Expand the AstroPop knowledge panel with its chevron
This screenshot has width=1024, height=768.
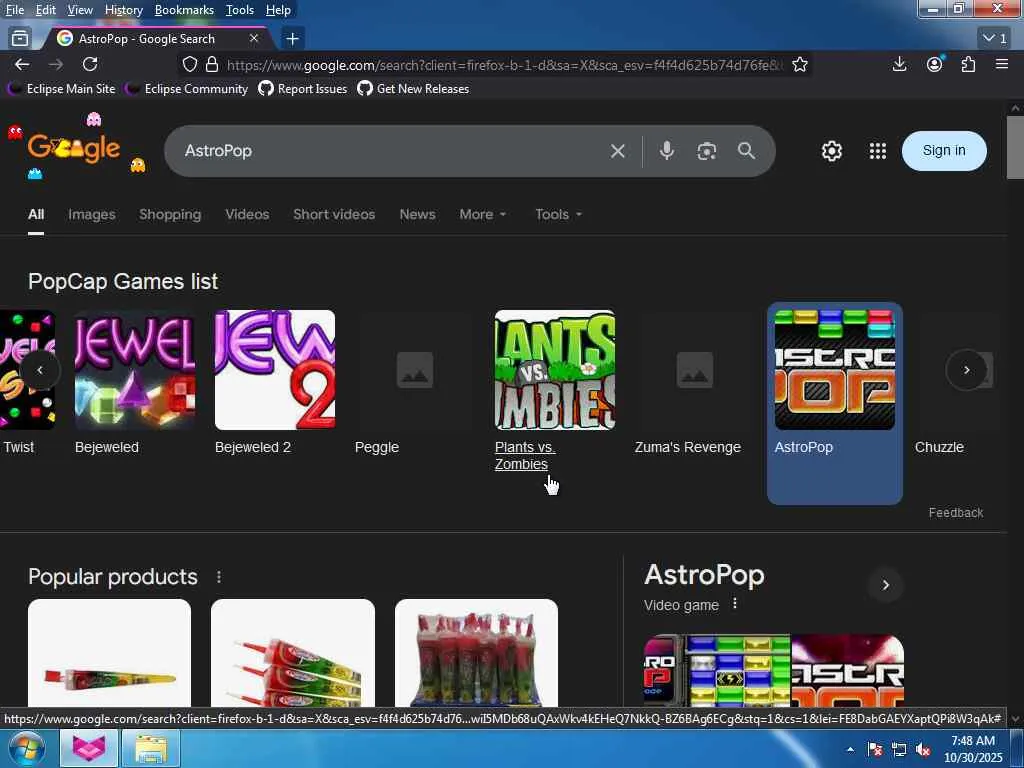886,584
